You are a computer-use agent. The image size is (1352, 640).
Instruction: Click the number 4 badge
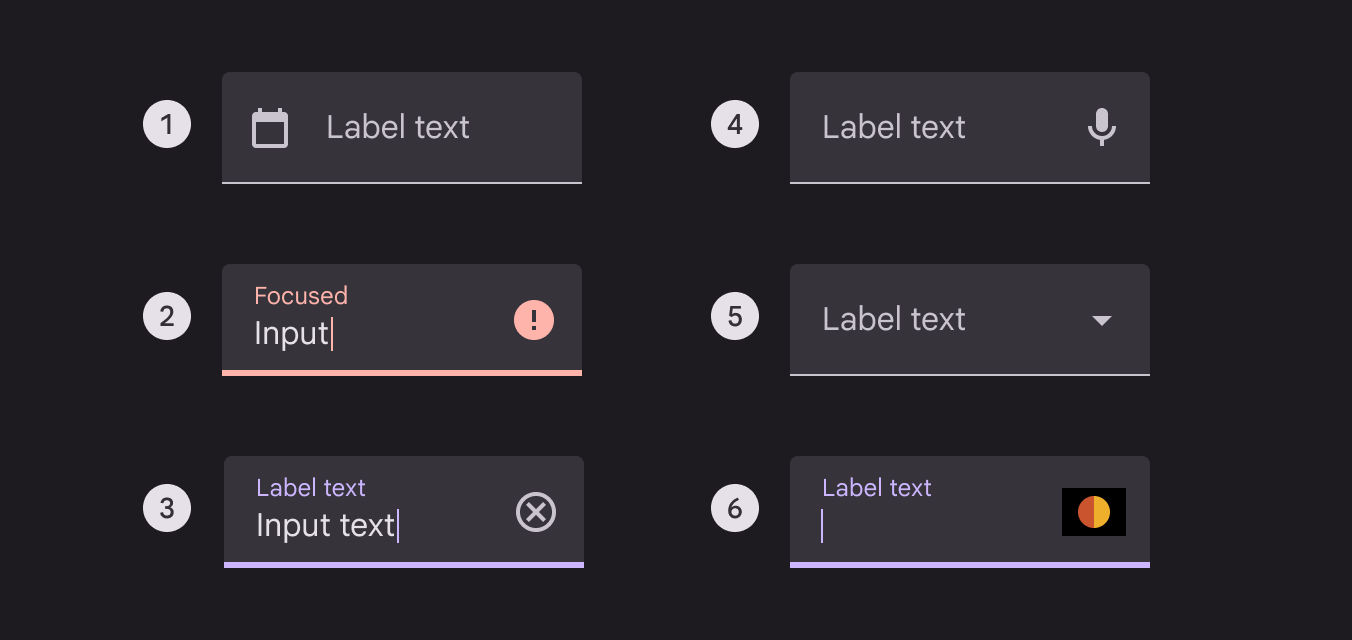click(735, 125)
